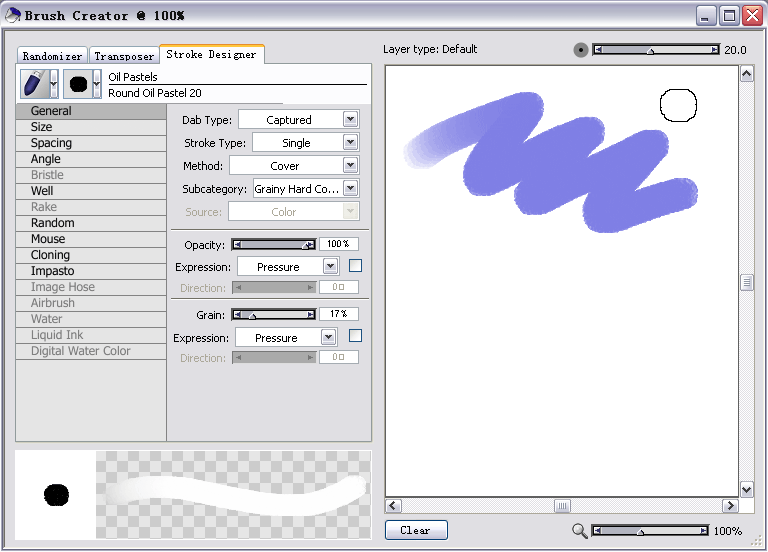Click the Oil Pastels brush category icon

click(34, 84)
